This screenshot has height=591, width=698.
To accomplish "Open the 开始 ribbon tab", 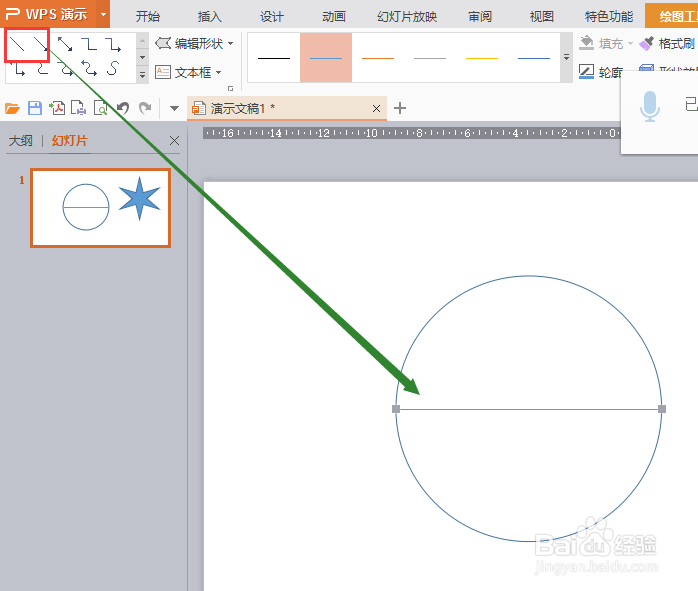I will coord(147,16).
